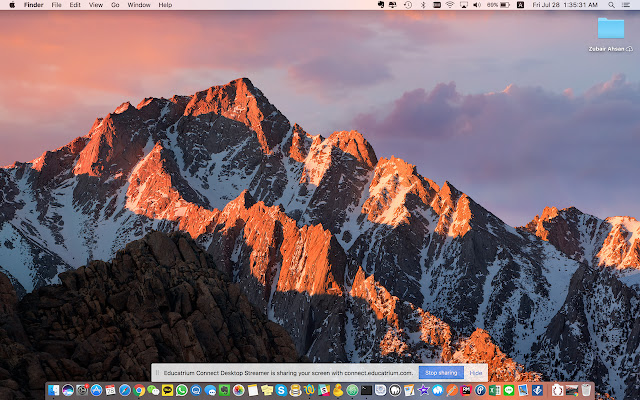640x400 pixels.
Task: Launch KakaoTalk yellow Dock icon
Action: pos(167,390)
